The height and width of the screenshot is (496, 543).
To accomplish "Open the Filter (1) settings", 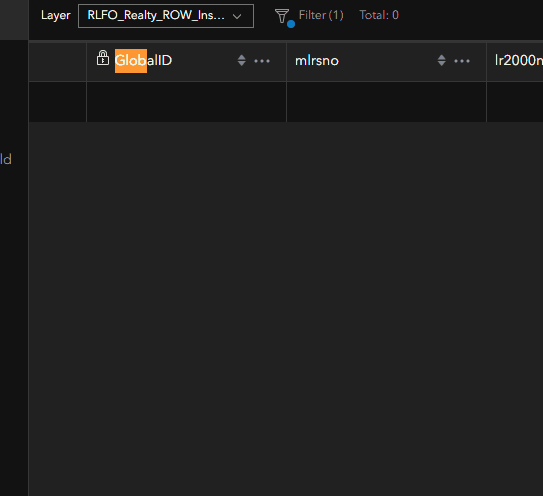I will pos(321,15).
